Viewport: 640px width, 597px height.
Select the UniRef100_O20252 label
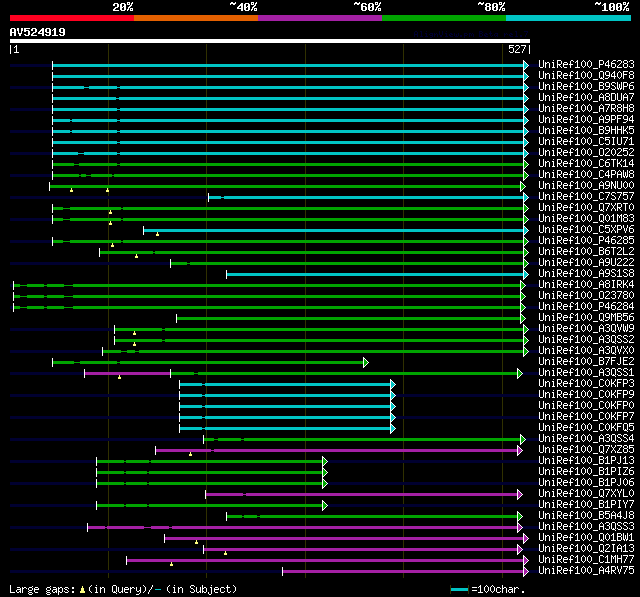tap(586, 152)
